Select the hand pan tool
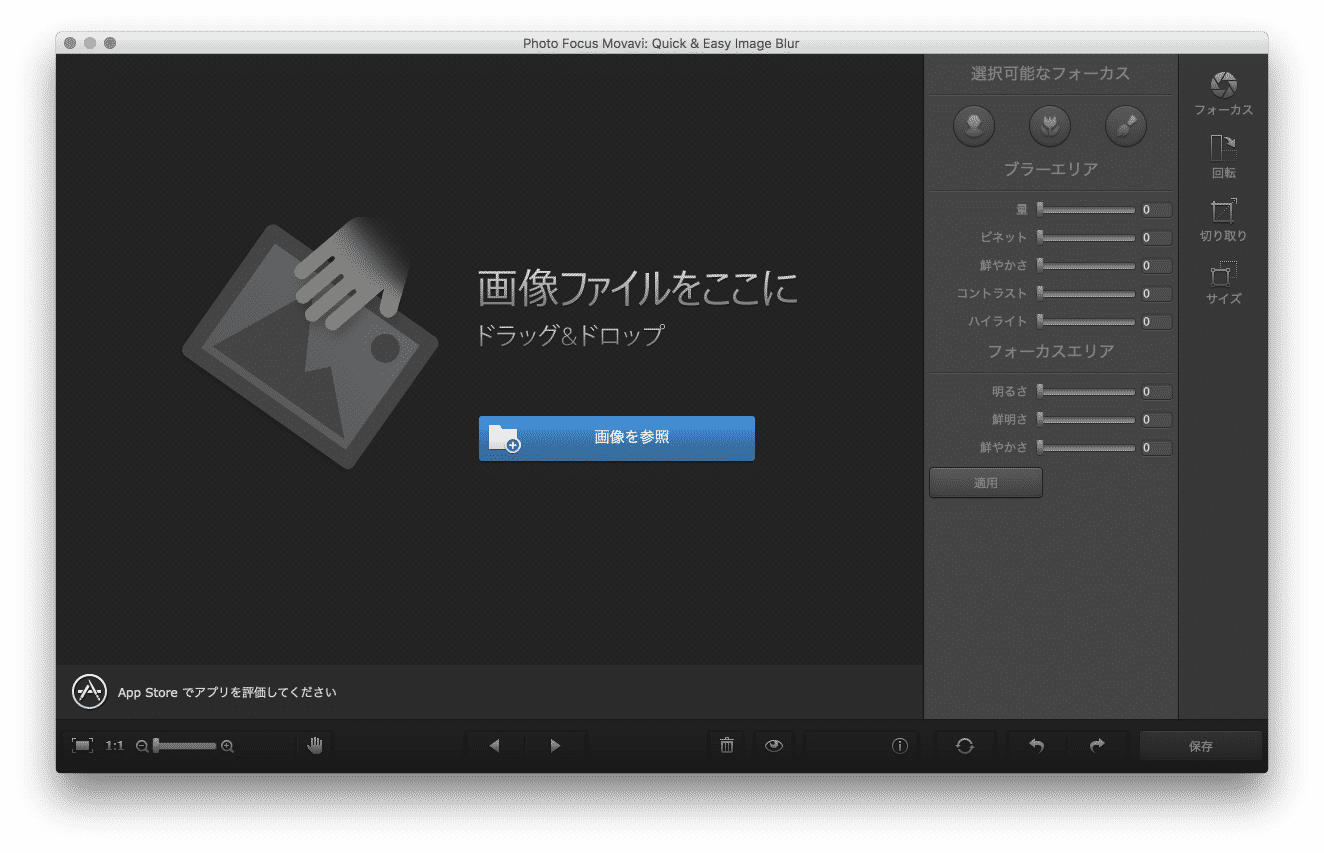 click(x=315, y=746)
